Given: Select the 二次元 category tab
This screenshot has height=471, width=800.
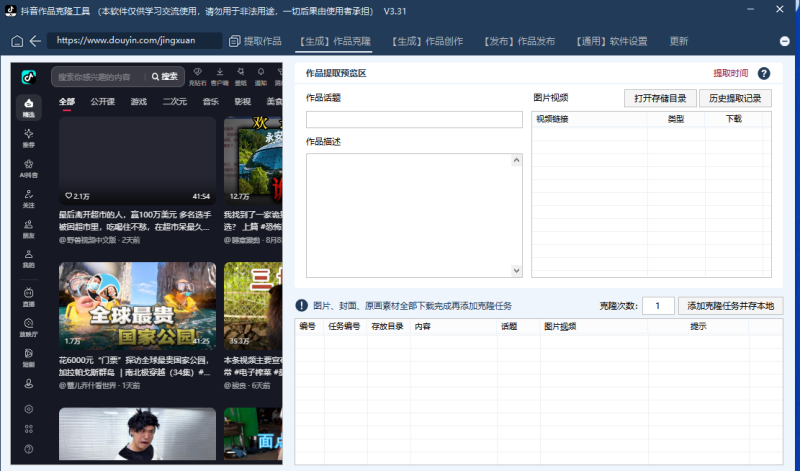Looking at the screenshot, I should (x=174, y=102).
